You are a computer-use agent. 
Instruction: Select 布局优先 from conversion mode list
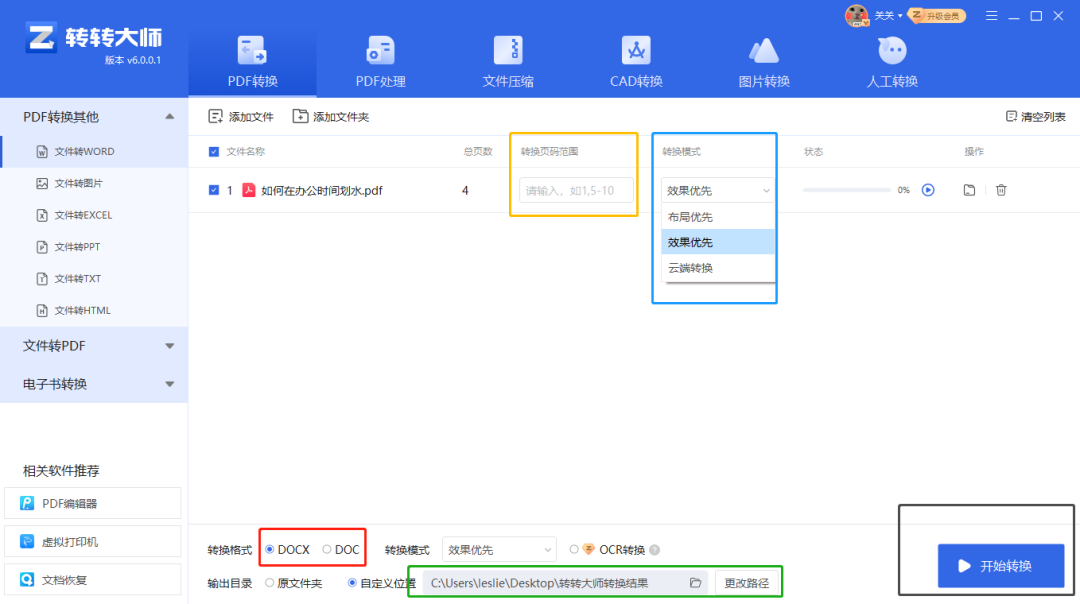click(x=691, y=216)
